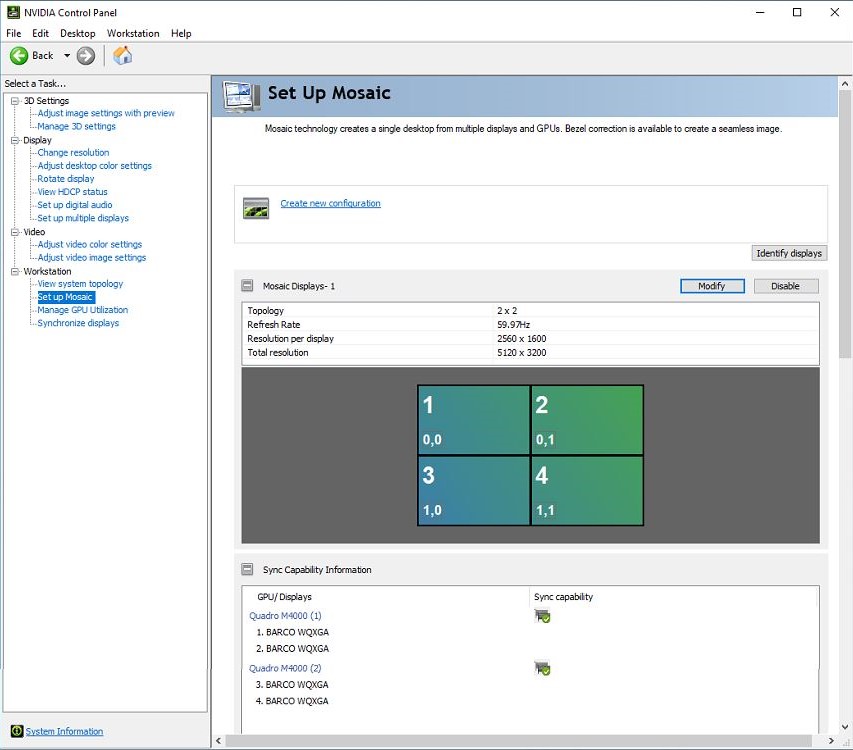Collapse the Display tree node
This screenshot has height=750, width=853.
click(x=15, y=140)
